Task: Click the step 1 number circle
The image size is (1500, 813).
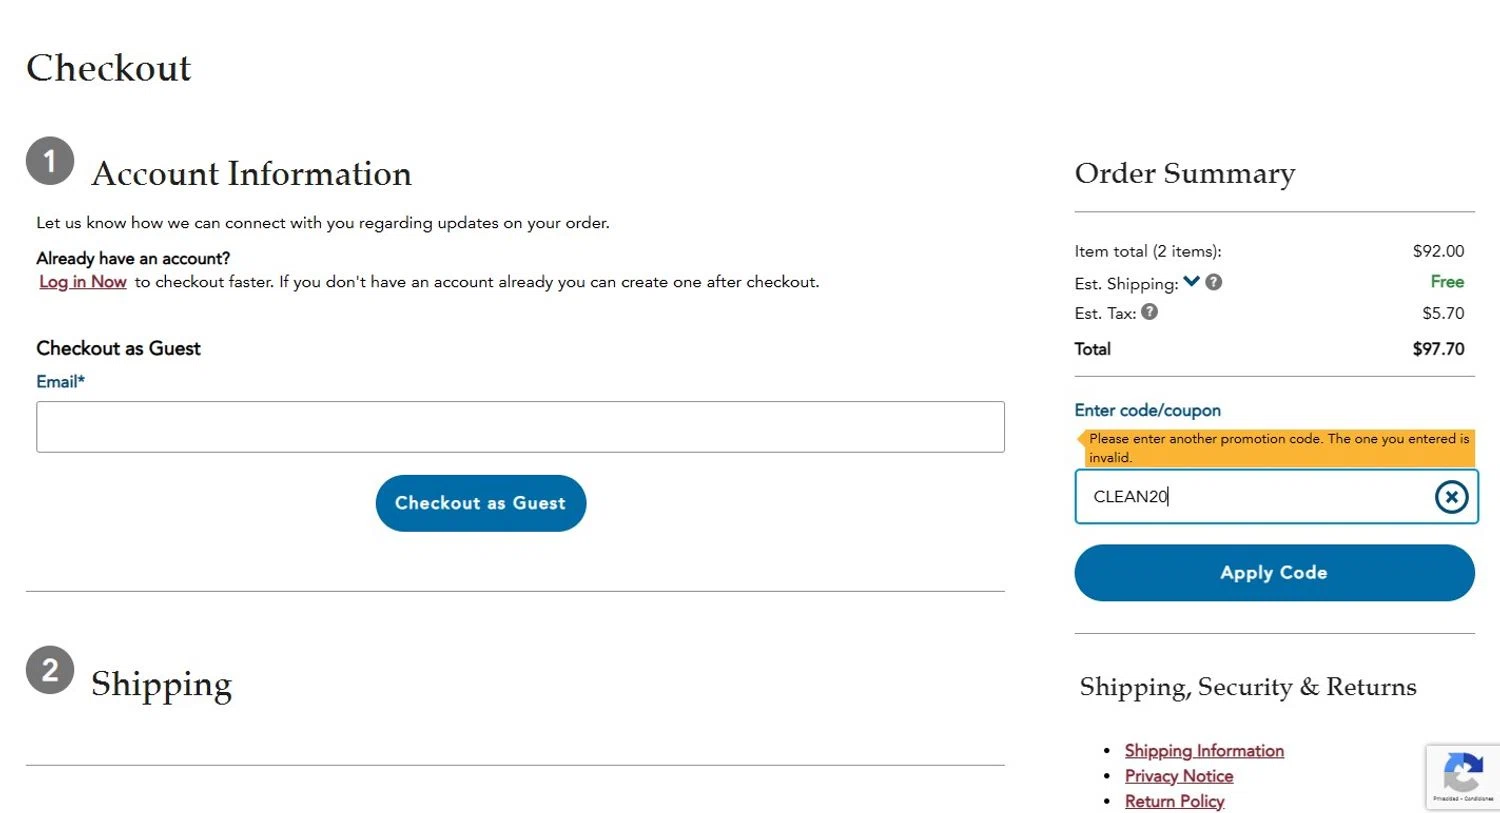Action: click(50, 161)
